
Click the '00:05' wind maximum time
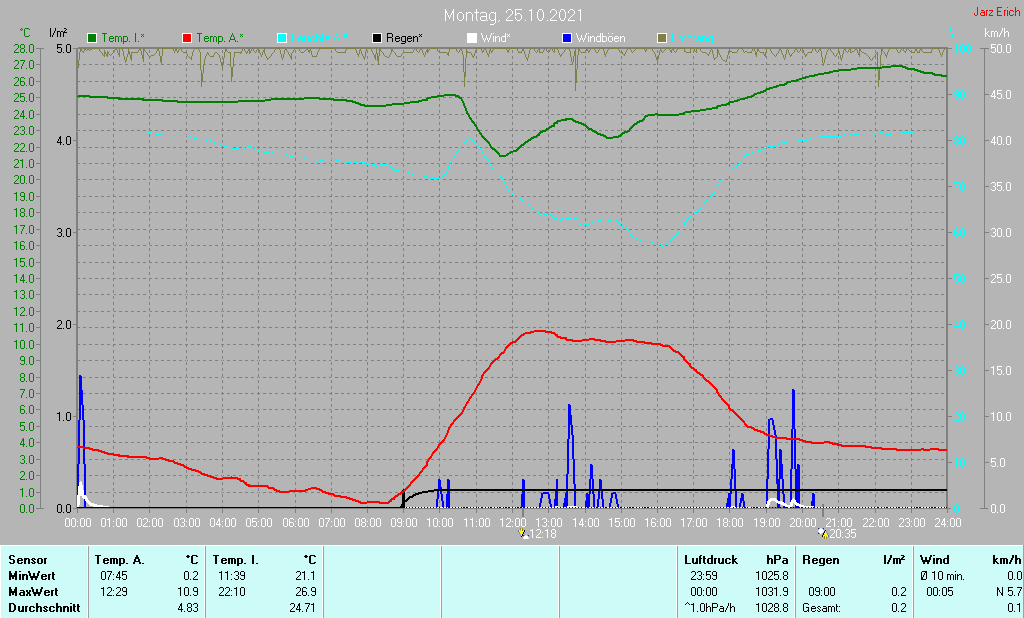[x=940, y=591]
